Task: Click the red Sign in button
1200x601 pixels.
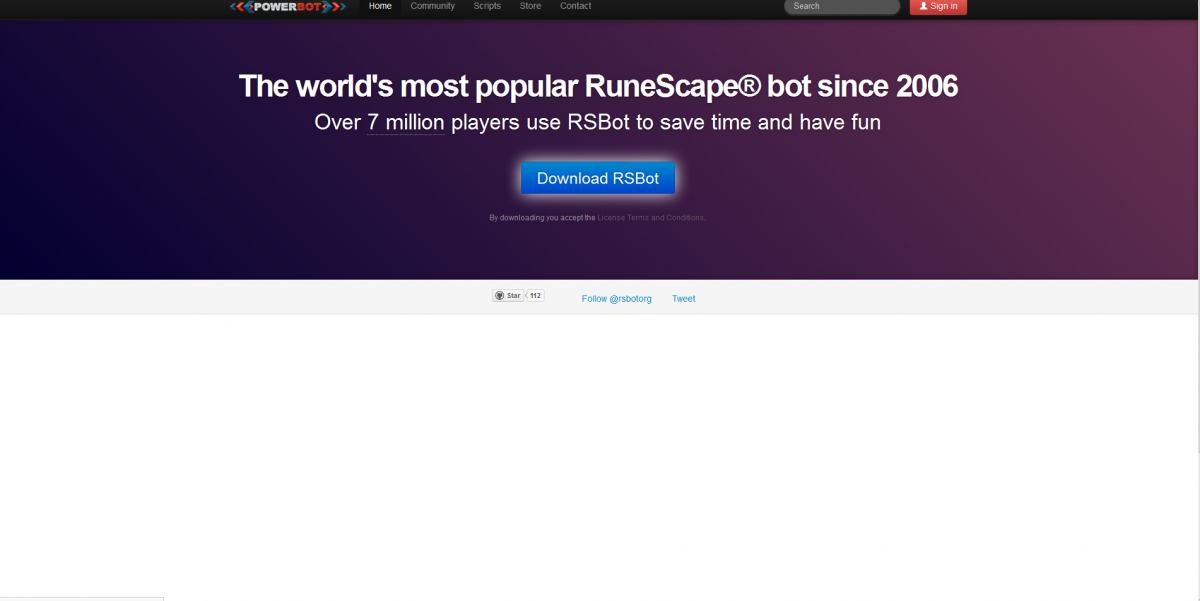Action: [938, 6]
